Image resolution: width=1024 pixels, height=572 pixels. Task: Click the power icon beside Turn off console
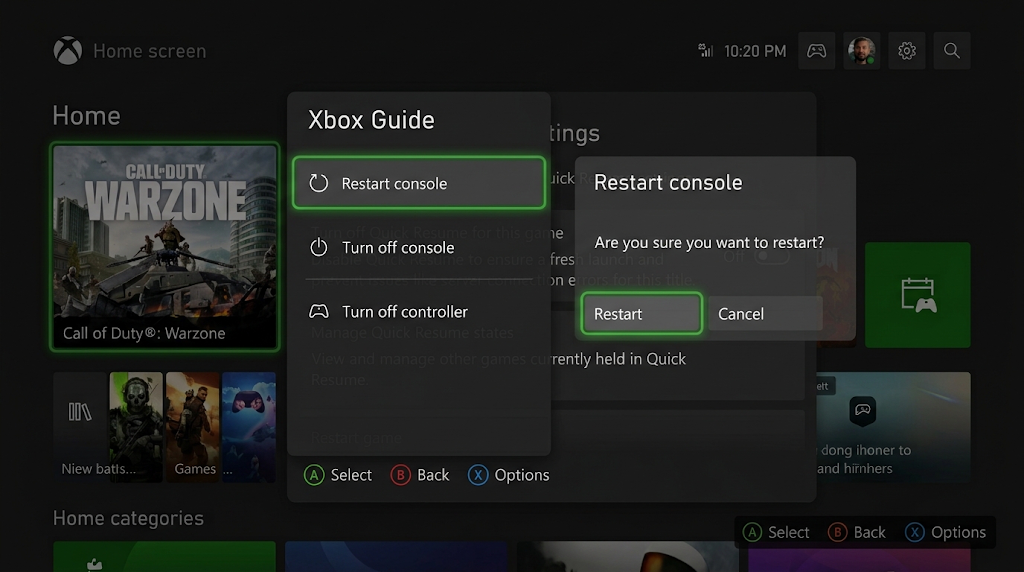tap(319, 247)
